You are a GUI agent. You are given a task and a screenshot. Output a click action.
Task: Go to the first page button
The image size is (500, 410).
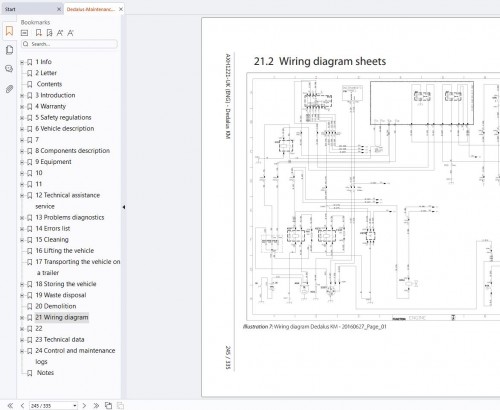click(x=10, y=405)
